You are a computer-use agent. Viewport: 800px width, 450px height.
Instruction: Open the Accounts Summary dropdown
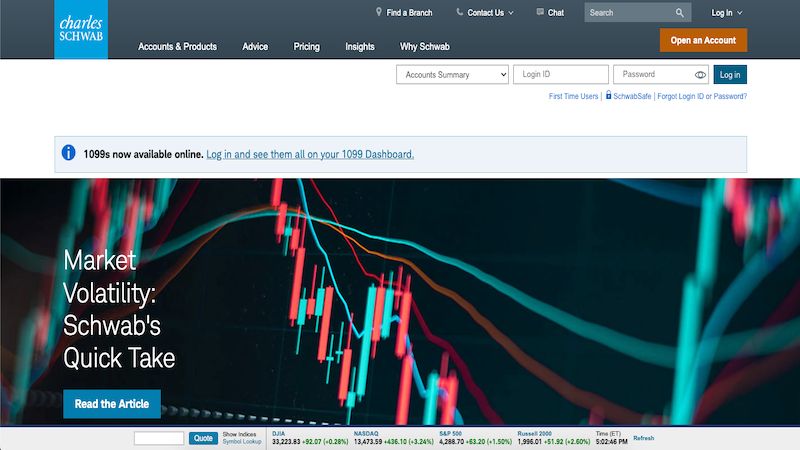pos(452,74)
